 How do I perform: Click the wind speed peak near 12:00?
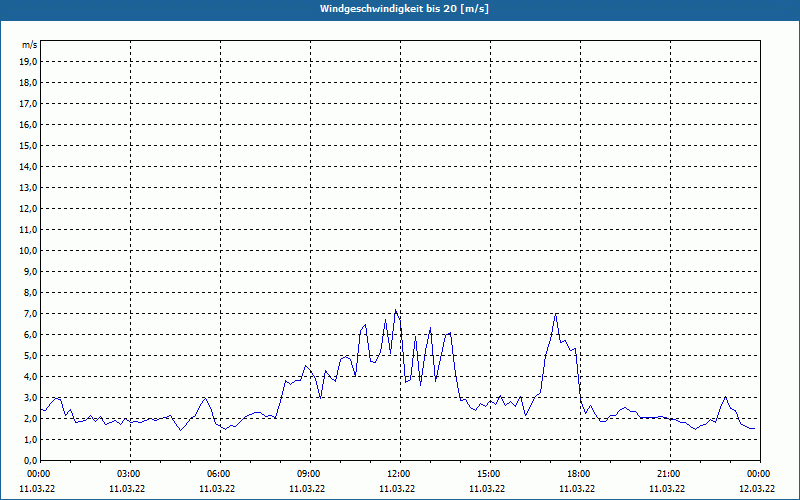395,310
